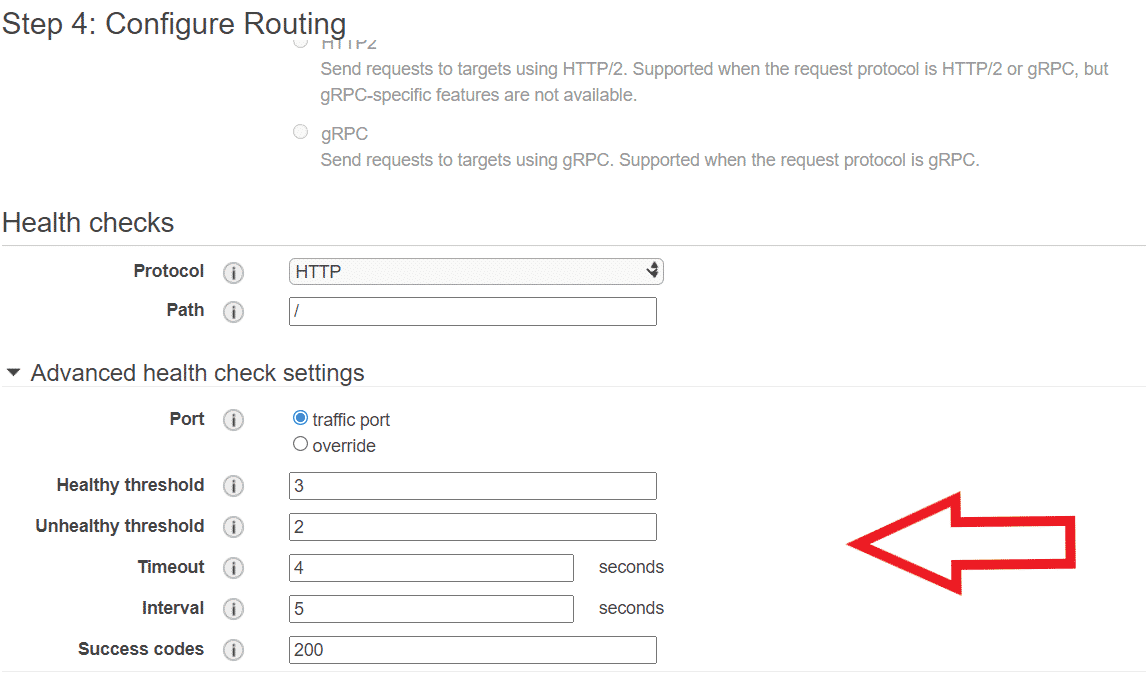Select the traffic port radio button

pyautogui.click(x=300, y=417)
